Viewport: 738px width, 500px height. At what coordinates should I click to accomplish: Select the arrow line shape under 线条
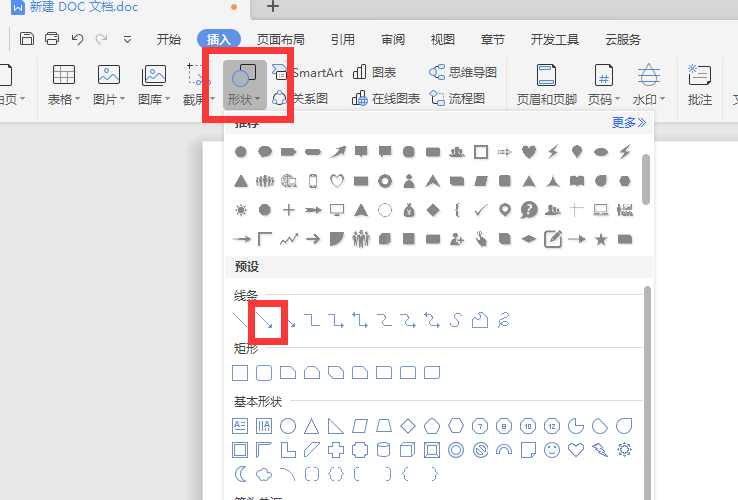click(265, 320)
